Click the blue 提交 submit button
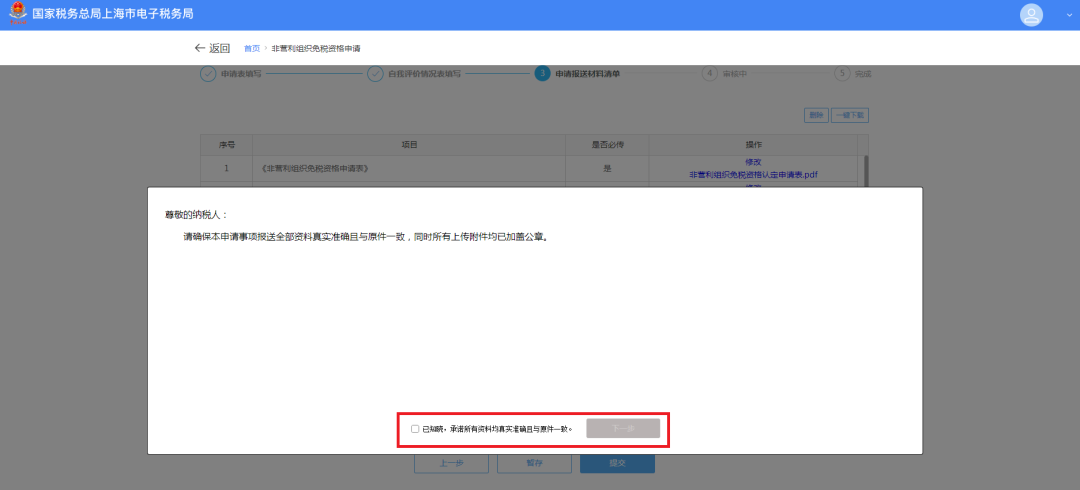The height and width of the screenshot is (490, 1080). tap(617, 463)
